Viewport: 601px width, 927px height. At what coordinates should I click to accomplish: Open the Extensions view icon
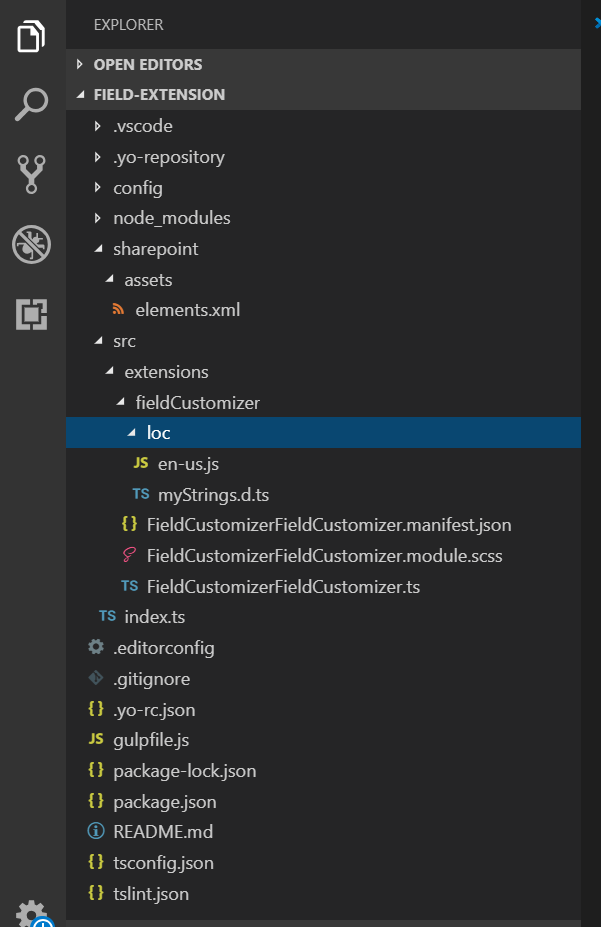point(31,314)
